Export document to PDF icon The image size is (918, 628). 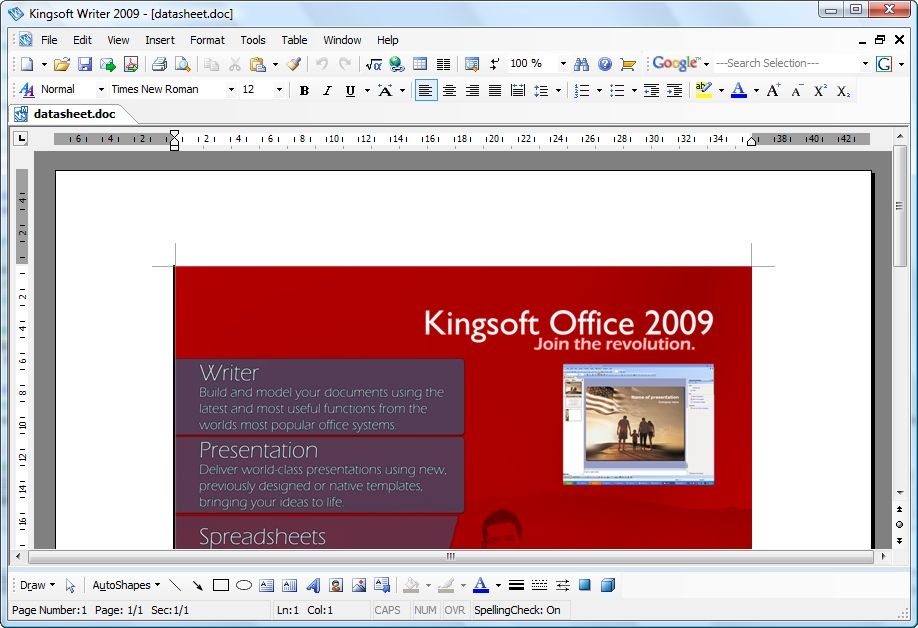(131, 64)
